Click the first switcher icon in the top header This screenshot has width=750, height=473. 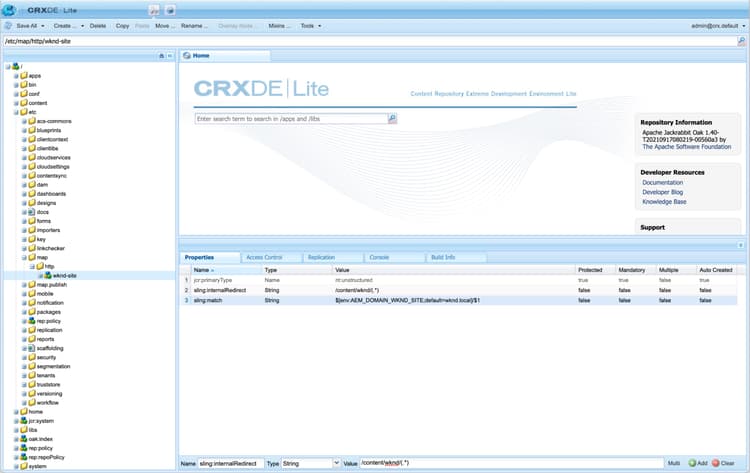tap(154, 10)
